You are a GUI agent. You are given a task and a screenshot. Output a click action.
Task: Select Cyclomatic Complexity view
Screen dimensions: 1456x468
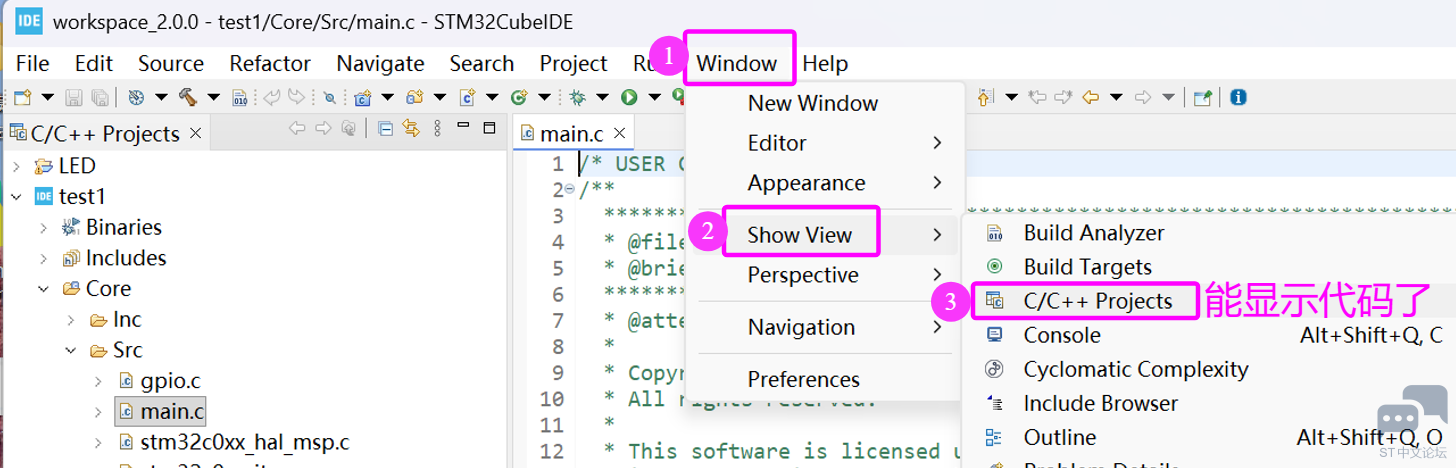1209,369
